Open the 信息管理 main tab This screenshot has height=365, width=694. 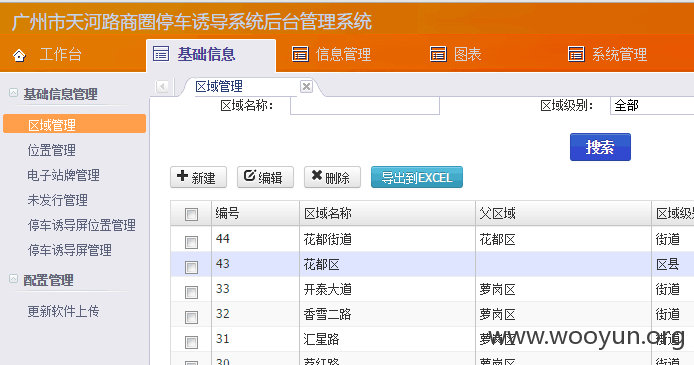(343, 54)
